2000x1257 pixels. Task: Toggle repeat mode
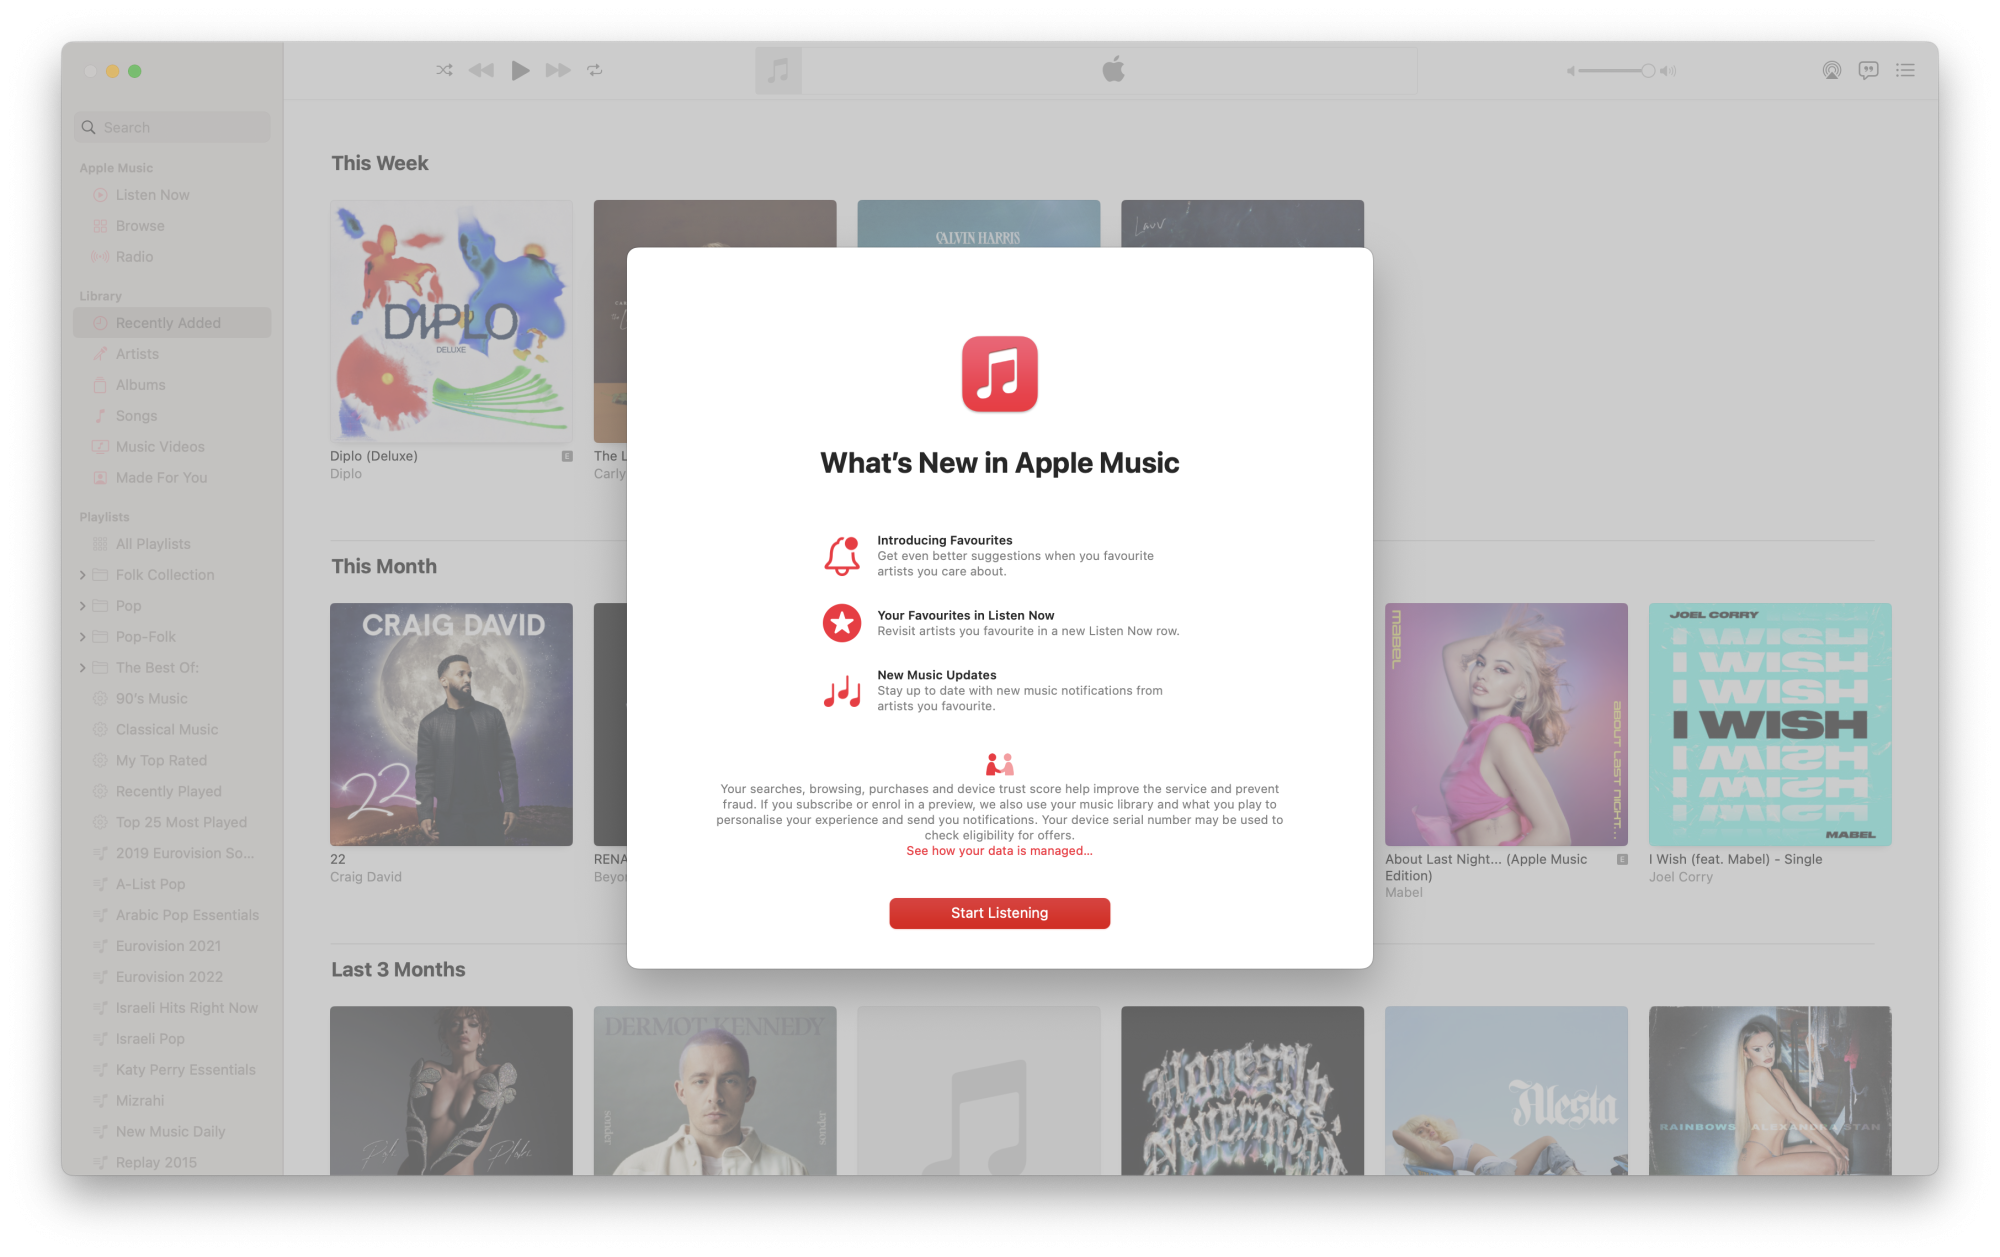point(595,70)
